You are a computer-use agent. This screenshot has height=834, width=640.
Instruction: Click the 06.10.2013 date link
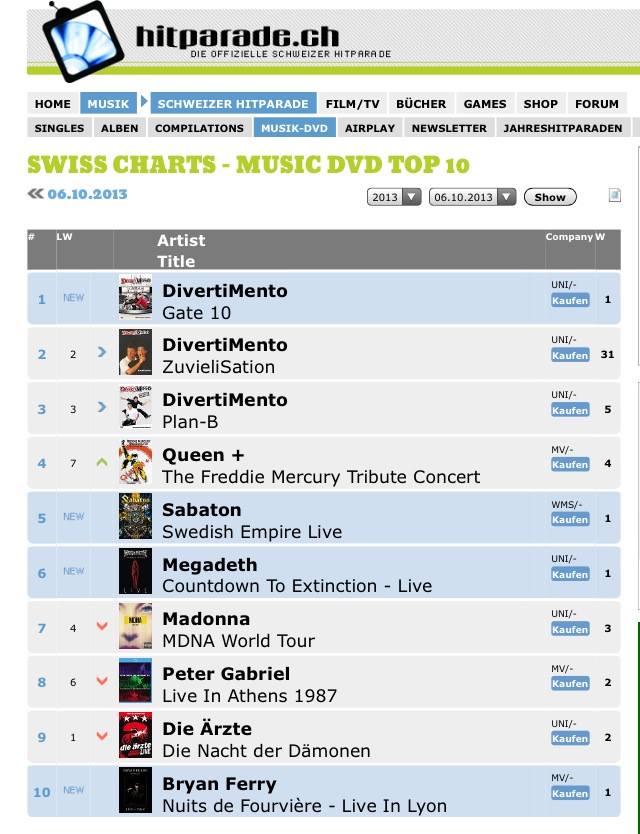[x=87, y=194]
